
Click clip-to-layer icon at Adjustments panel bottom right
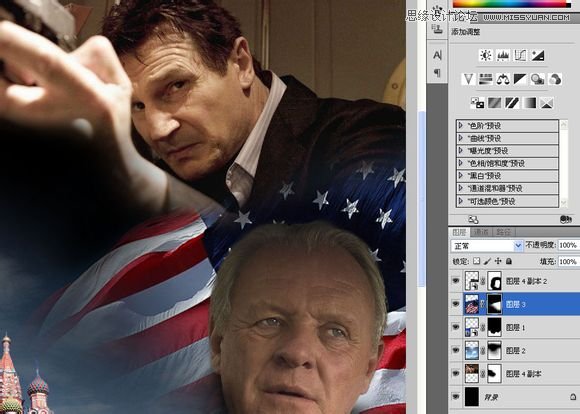tap(566, 219)
